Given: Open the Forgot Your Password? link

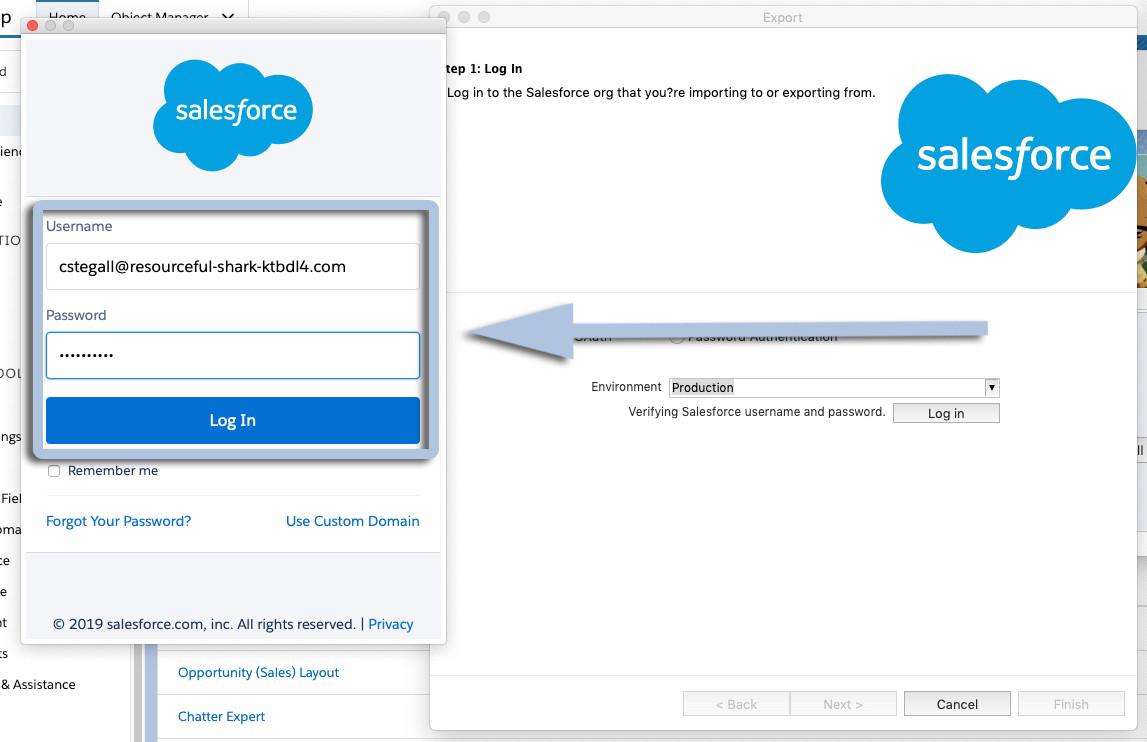Looking at the screenshot, I should point(118,521).
